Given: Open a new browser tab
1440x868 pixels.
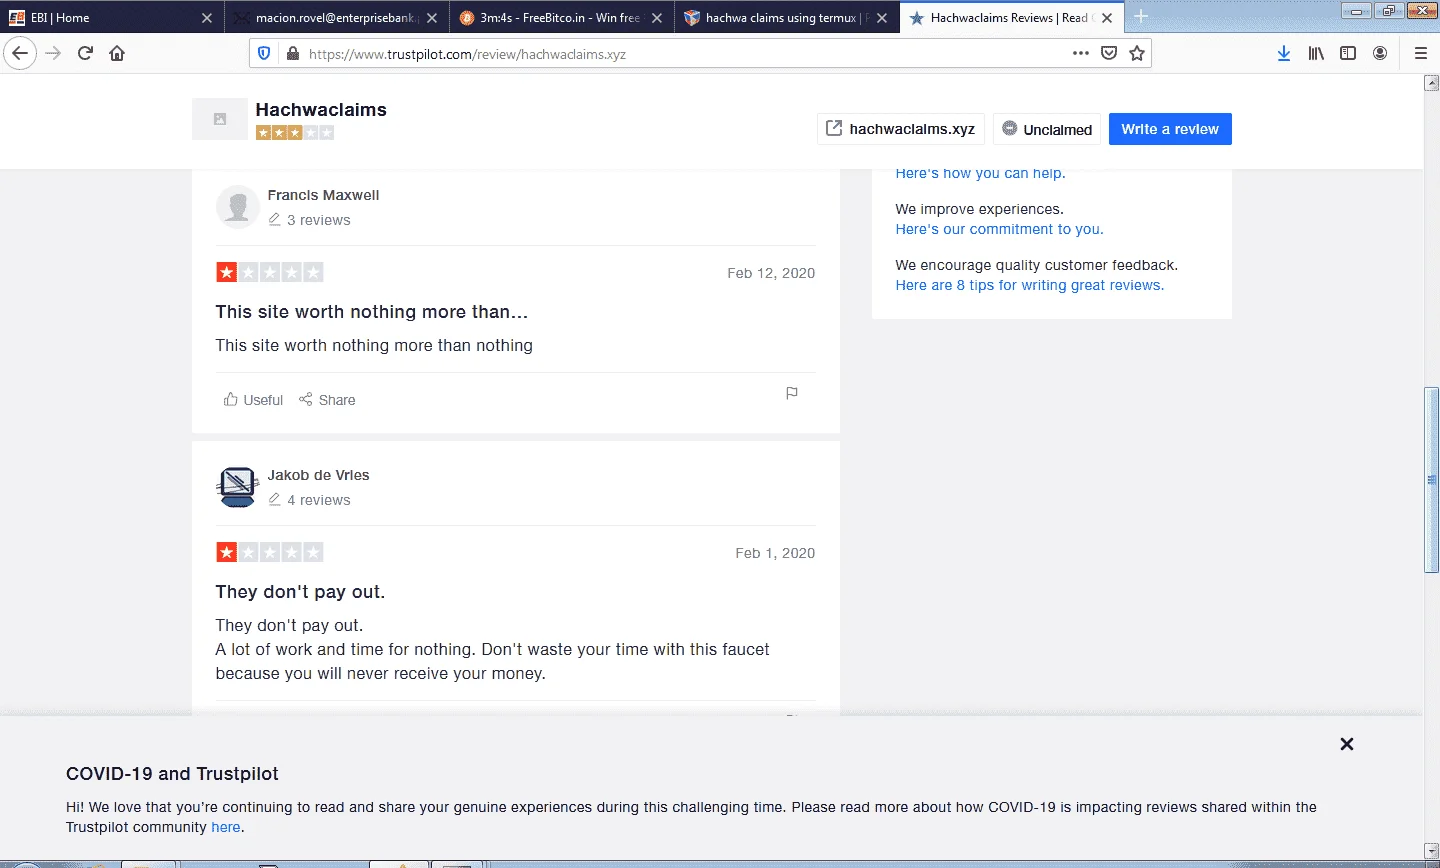Looking at the screenshot, I should tap(1141, 17).
